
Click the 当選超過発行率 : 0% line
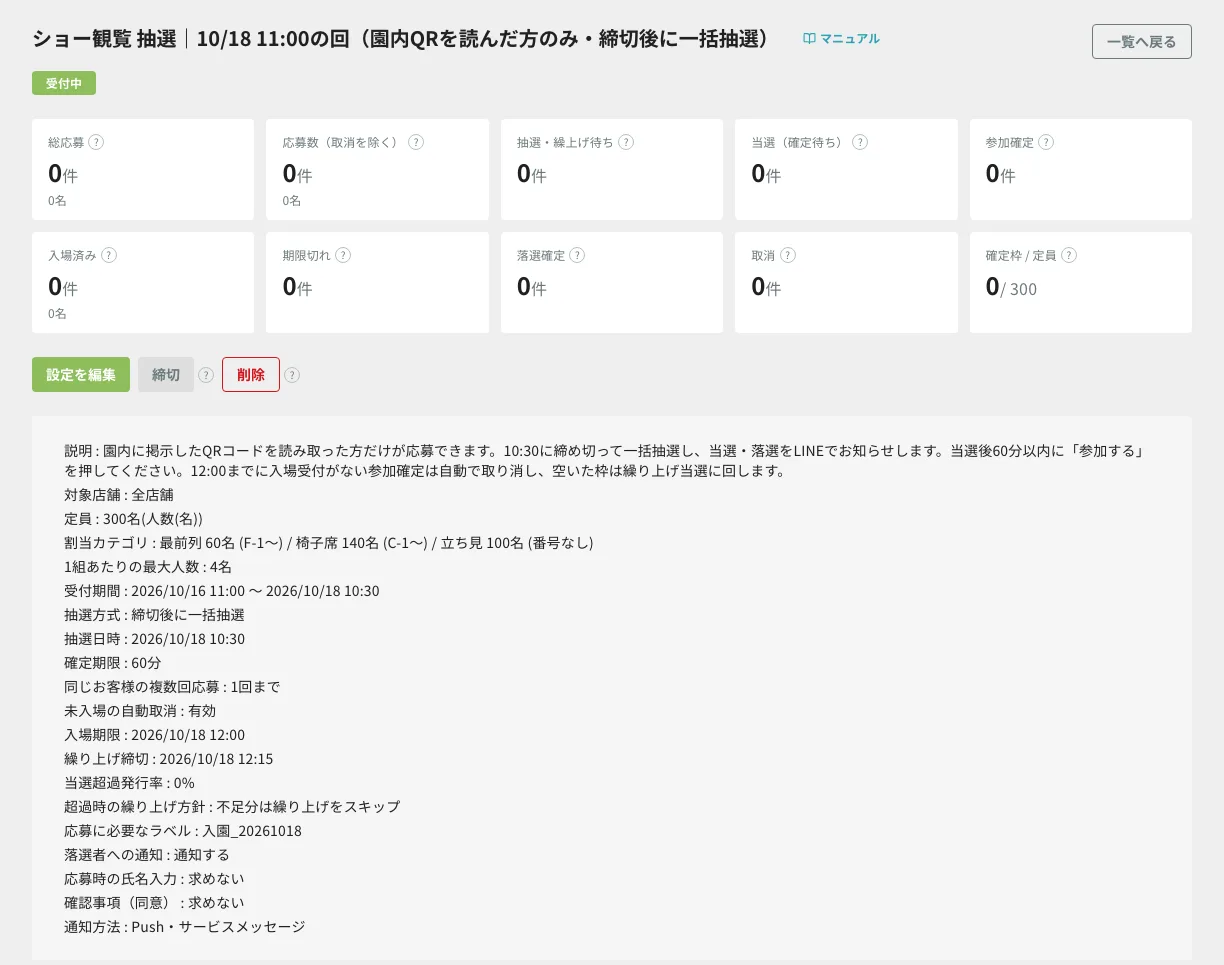tap(129, 783)
